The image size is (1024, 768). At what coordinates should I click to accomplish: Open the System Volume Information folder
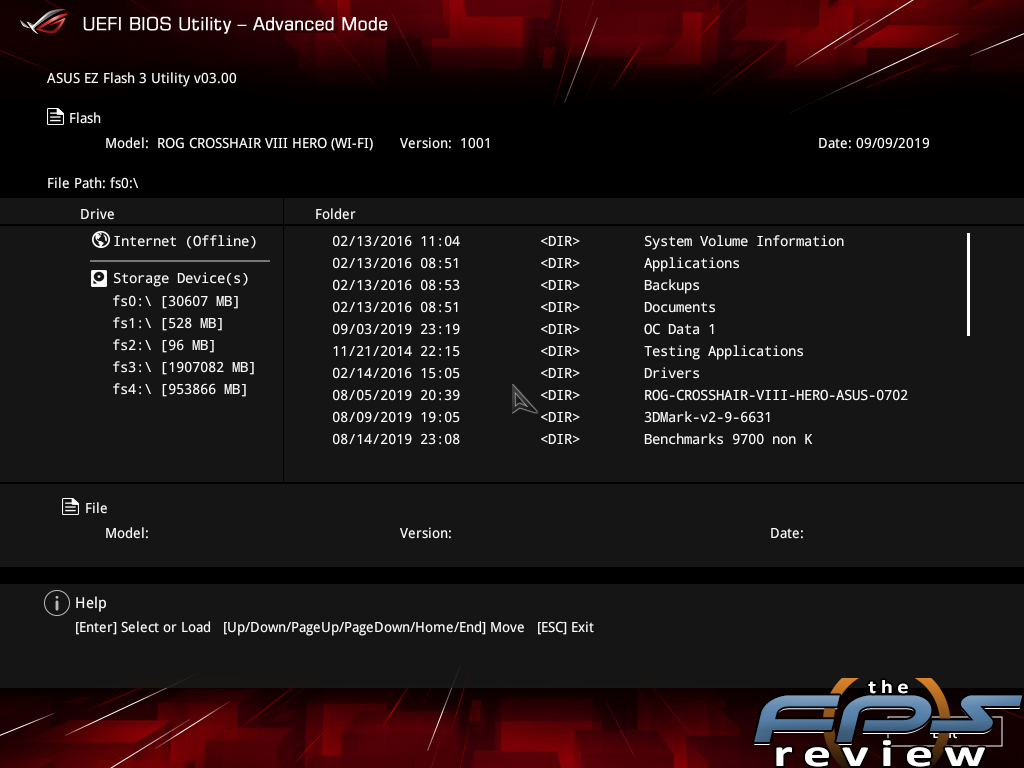tap(744, 241)
